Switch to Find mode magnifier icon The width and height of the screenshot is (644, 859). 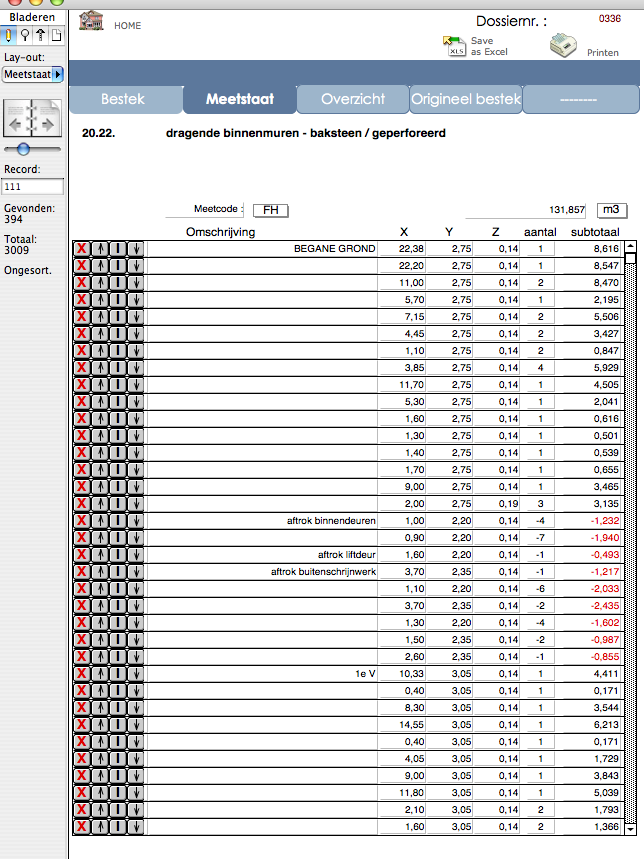click(x=24, y=35)
